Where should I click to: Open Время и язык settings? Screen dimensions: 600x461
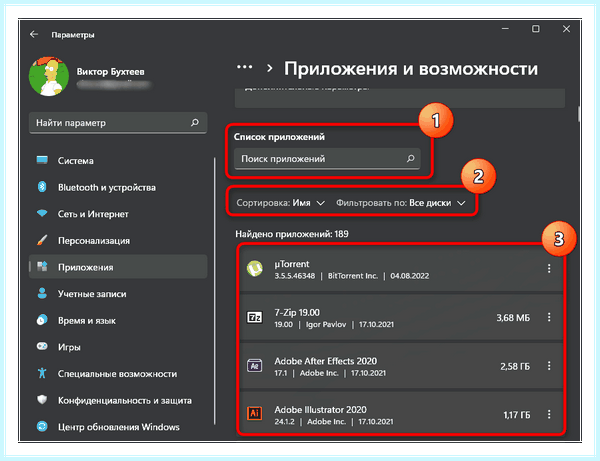(x=118, y=321)
